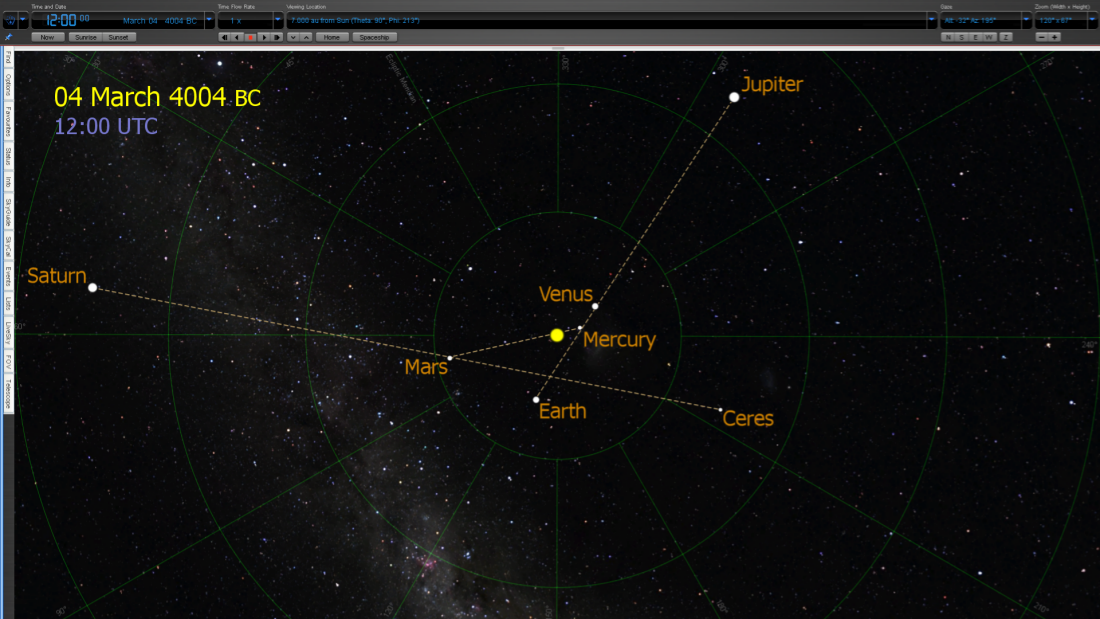Open the Lists side tab
Viewport: 1100px width, 619px height.
pyautogui.click(x=8, y=303)
